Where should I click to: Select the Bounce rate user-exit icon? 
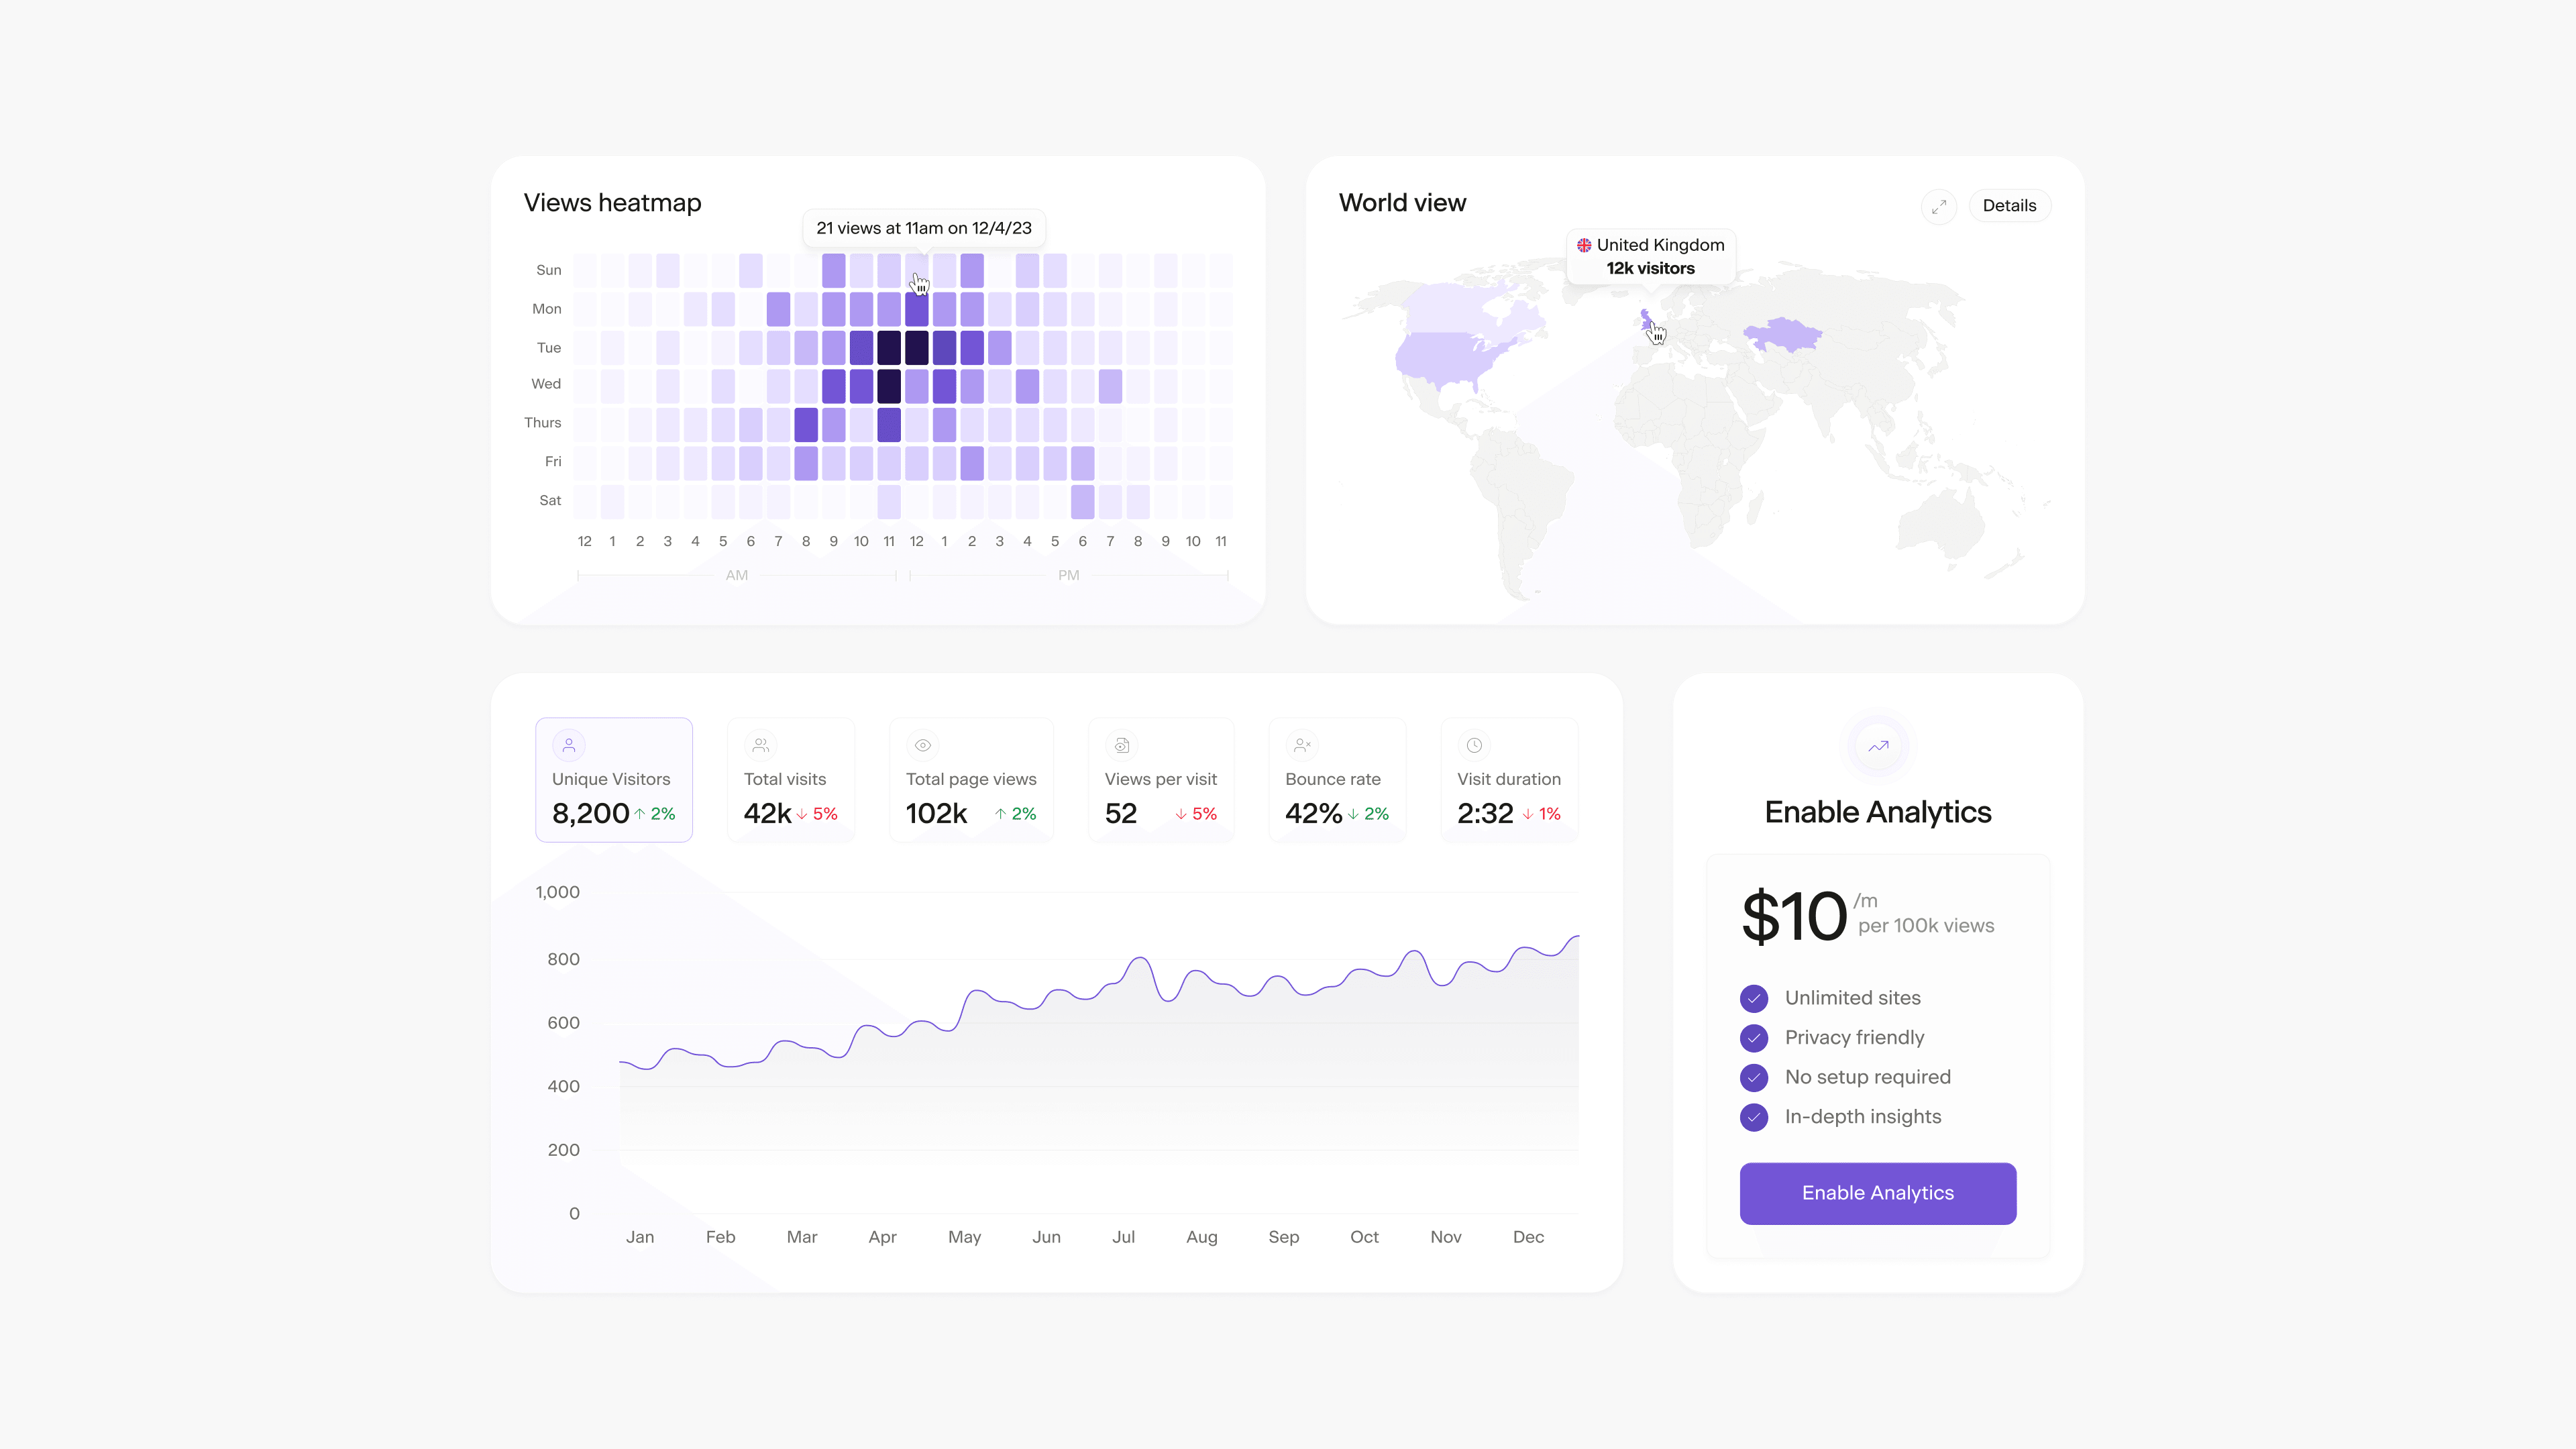(x=1301, y=745)
